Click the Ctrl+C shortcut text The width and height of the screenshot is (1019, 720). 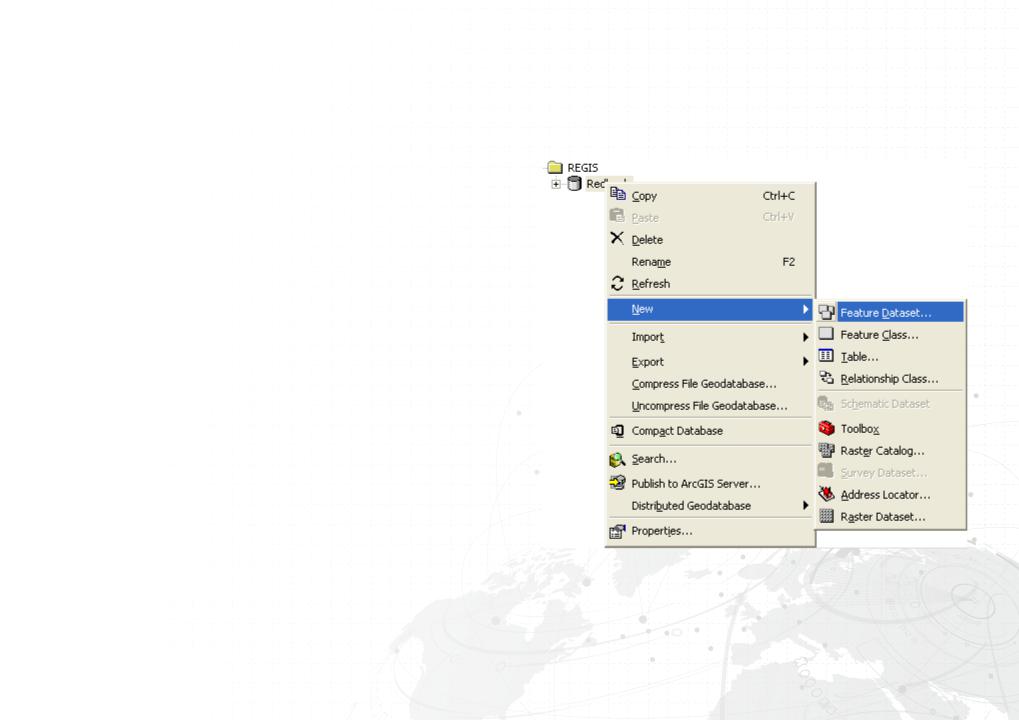[x=779, y=196]
